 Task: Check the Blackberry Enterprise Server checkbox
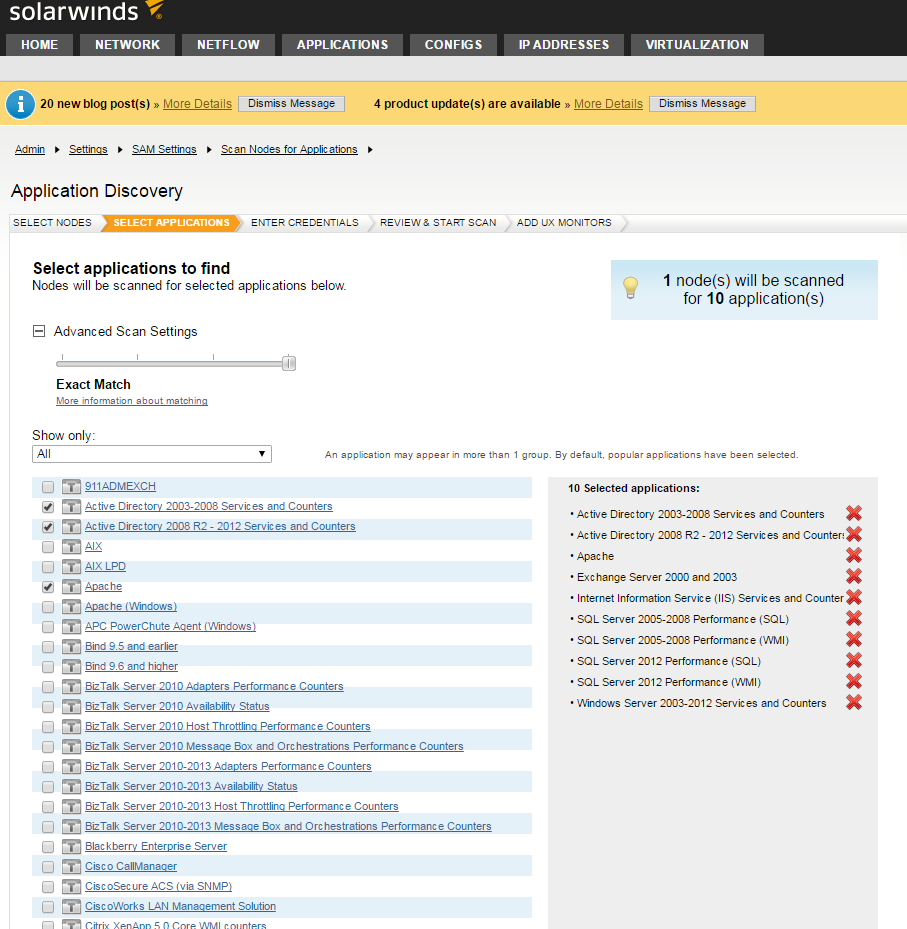pos(48,847)
